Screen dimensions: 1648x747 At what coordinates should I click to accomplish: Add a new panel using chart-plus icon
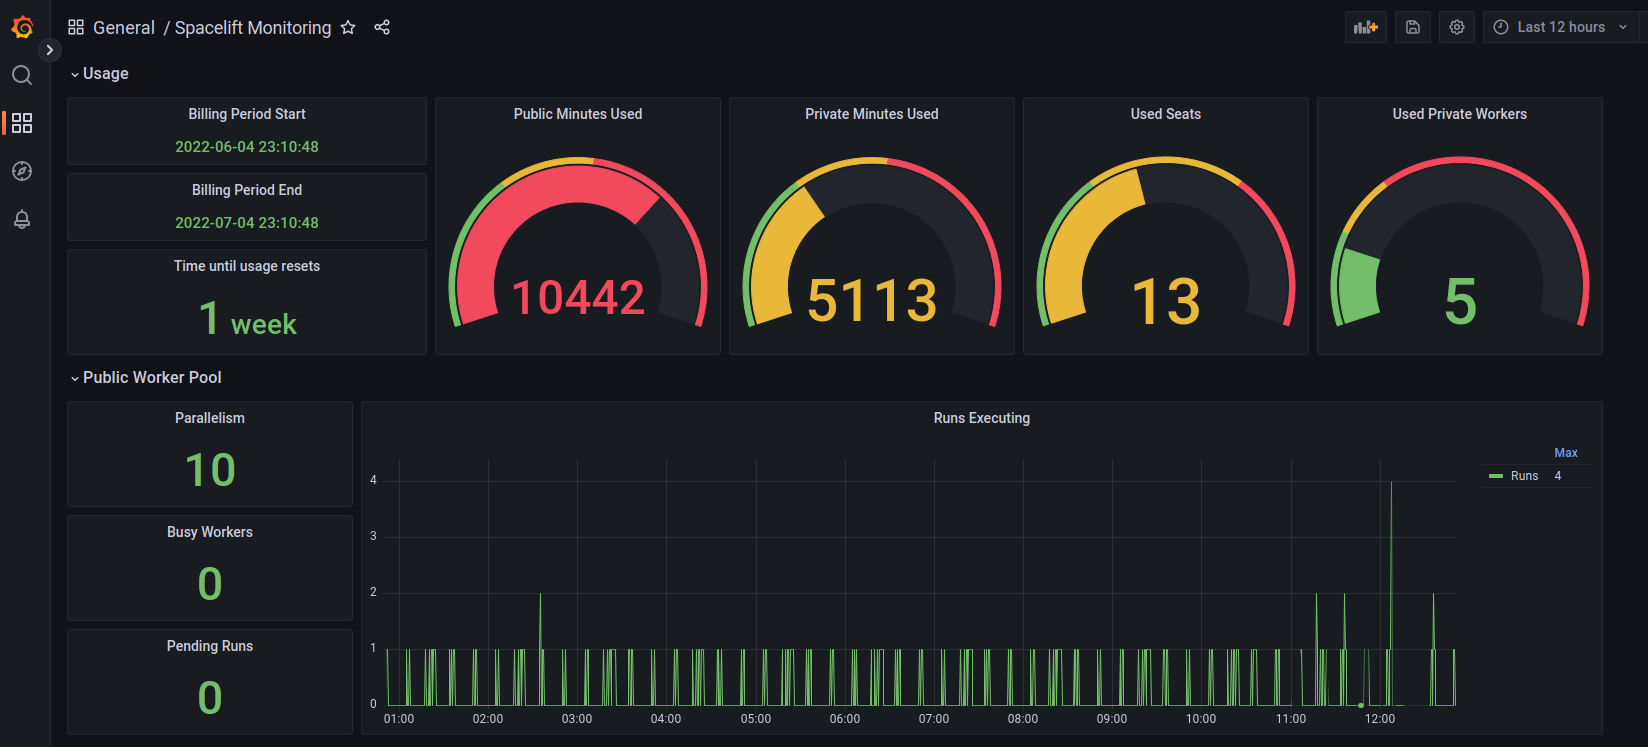click(1366, 27)
